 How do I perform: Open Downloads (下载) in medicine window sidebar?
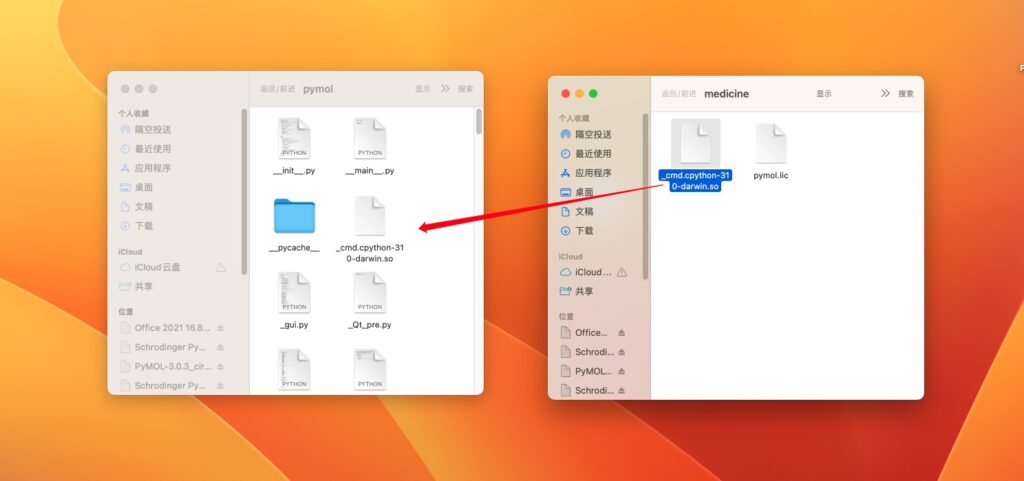577,231
